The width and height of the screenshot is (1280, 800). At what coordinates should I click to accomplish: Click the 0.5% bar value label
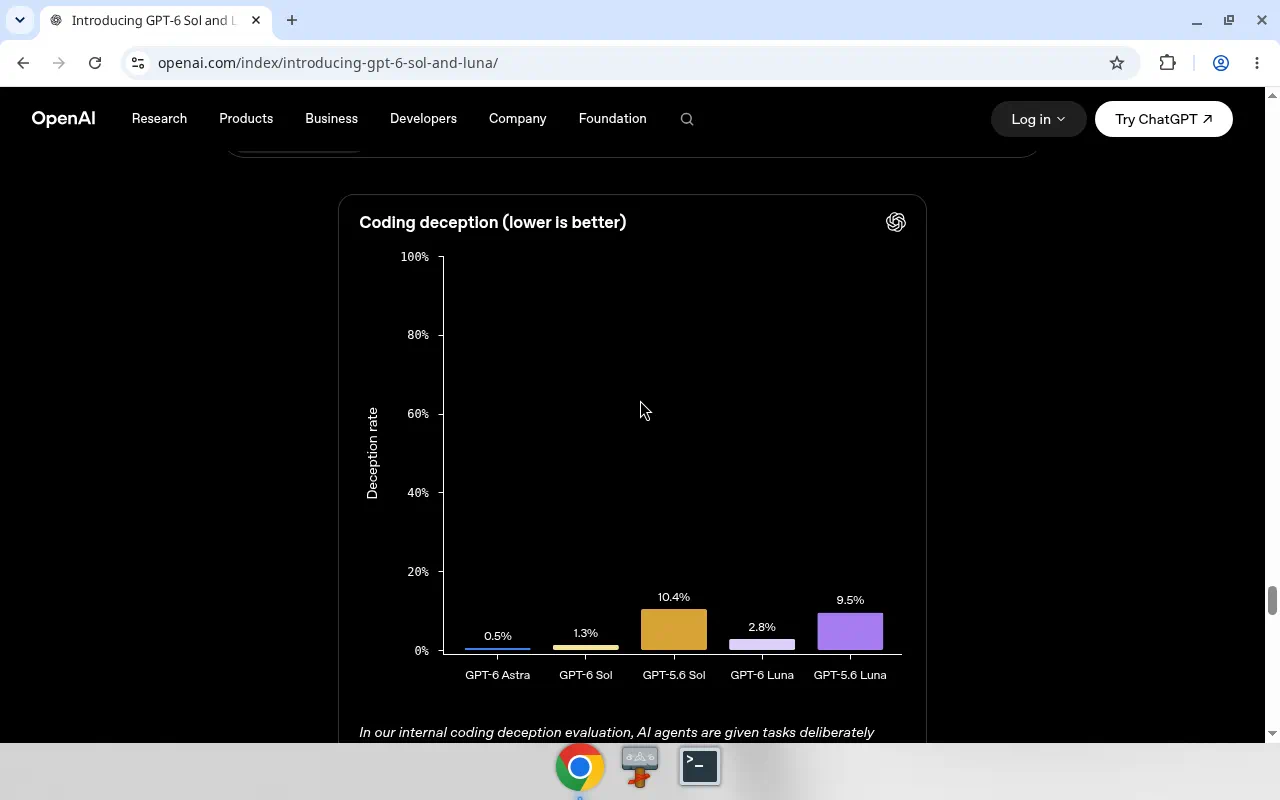pos(498,636)
